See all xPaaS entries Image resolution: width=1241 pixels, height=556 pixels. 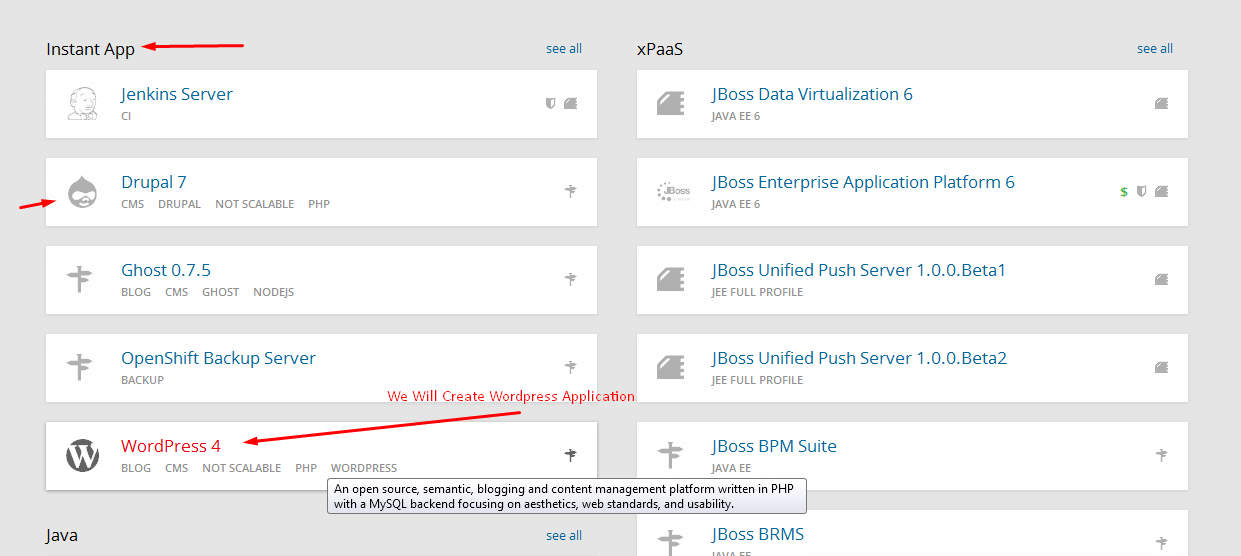point(1155,48)
